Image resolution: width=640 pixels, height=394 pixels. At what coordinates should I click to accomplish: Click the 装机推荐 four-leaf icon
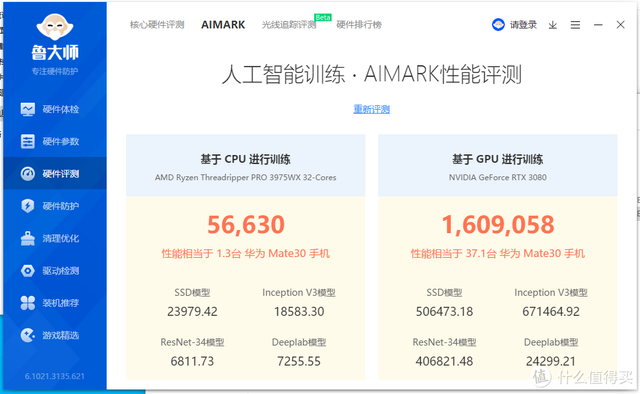pos(28,303)
